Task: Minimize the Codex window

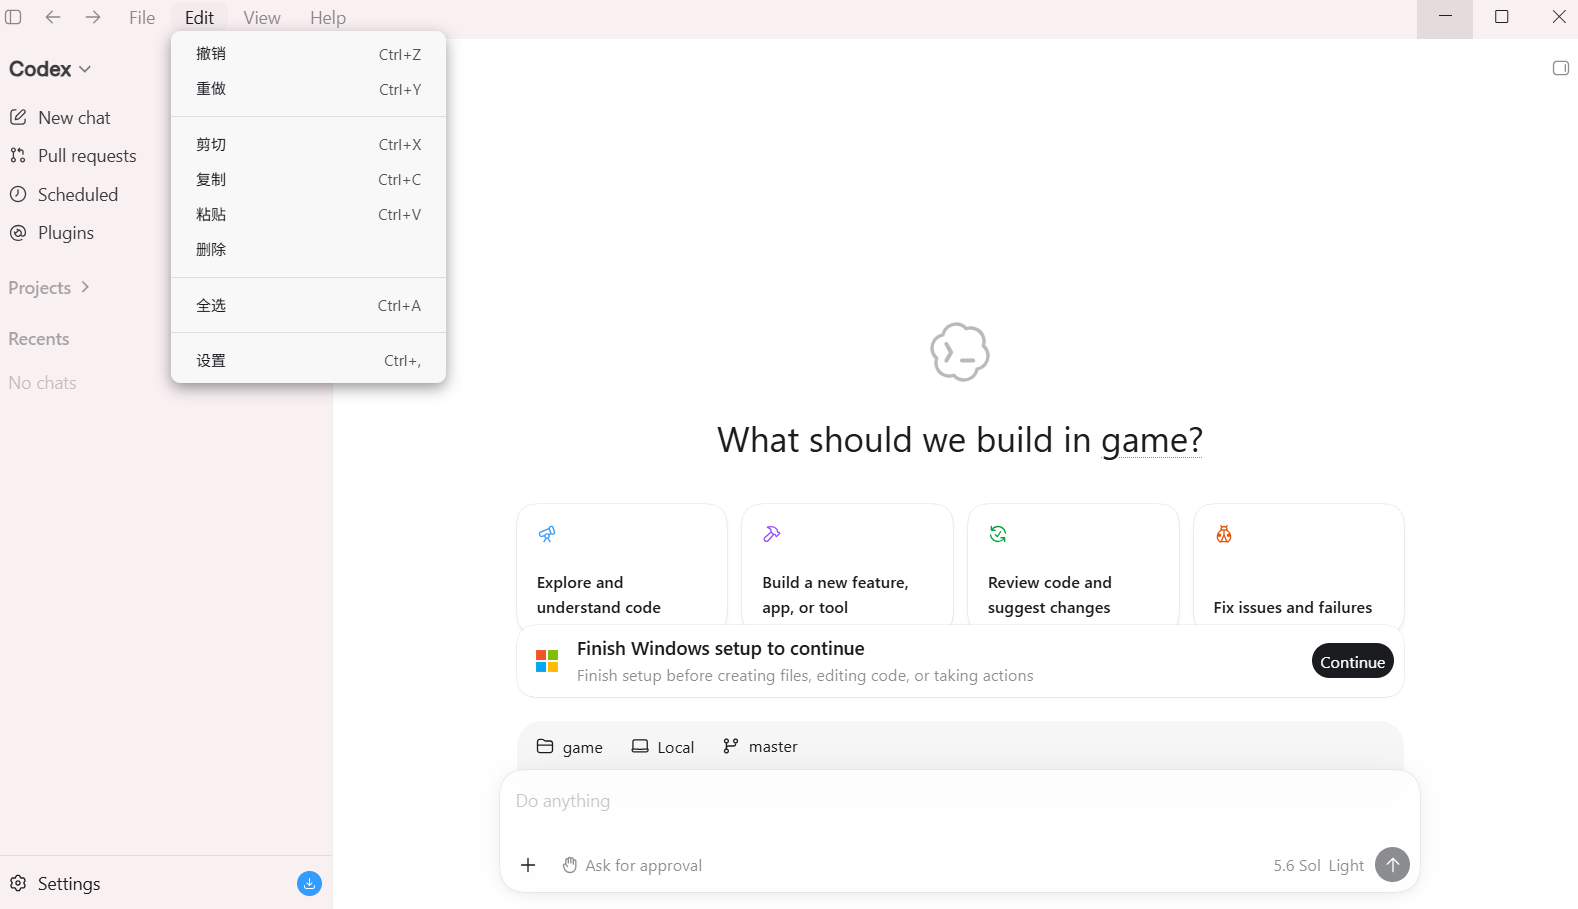Action: point(1445,17)
